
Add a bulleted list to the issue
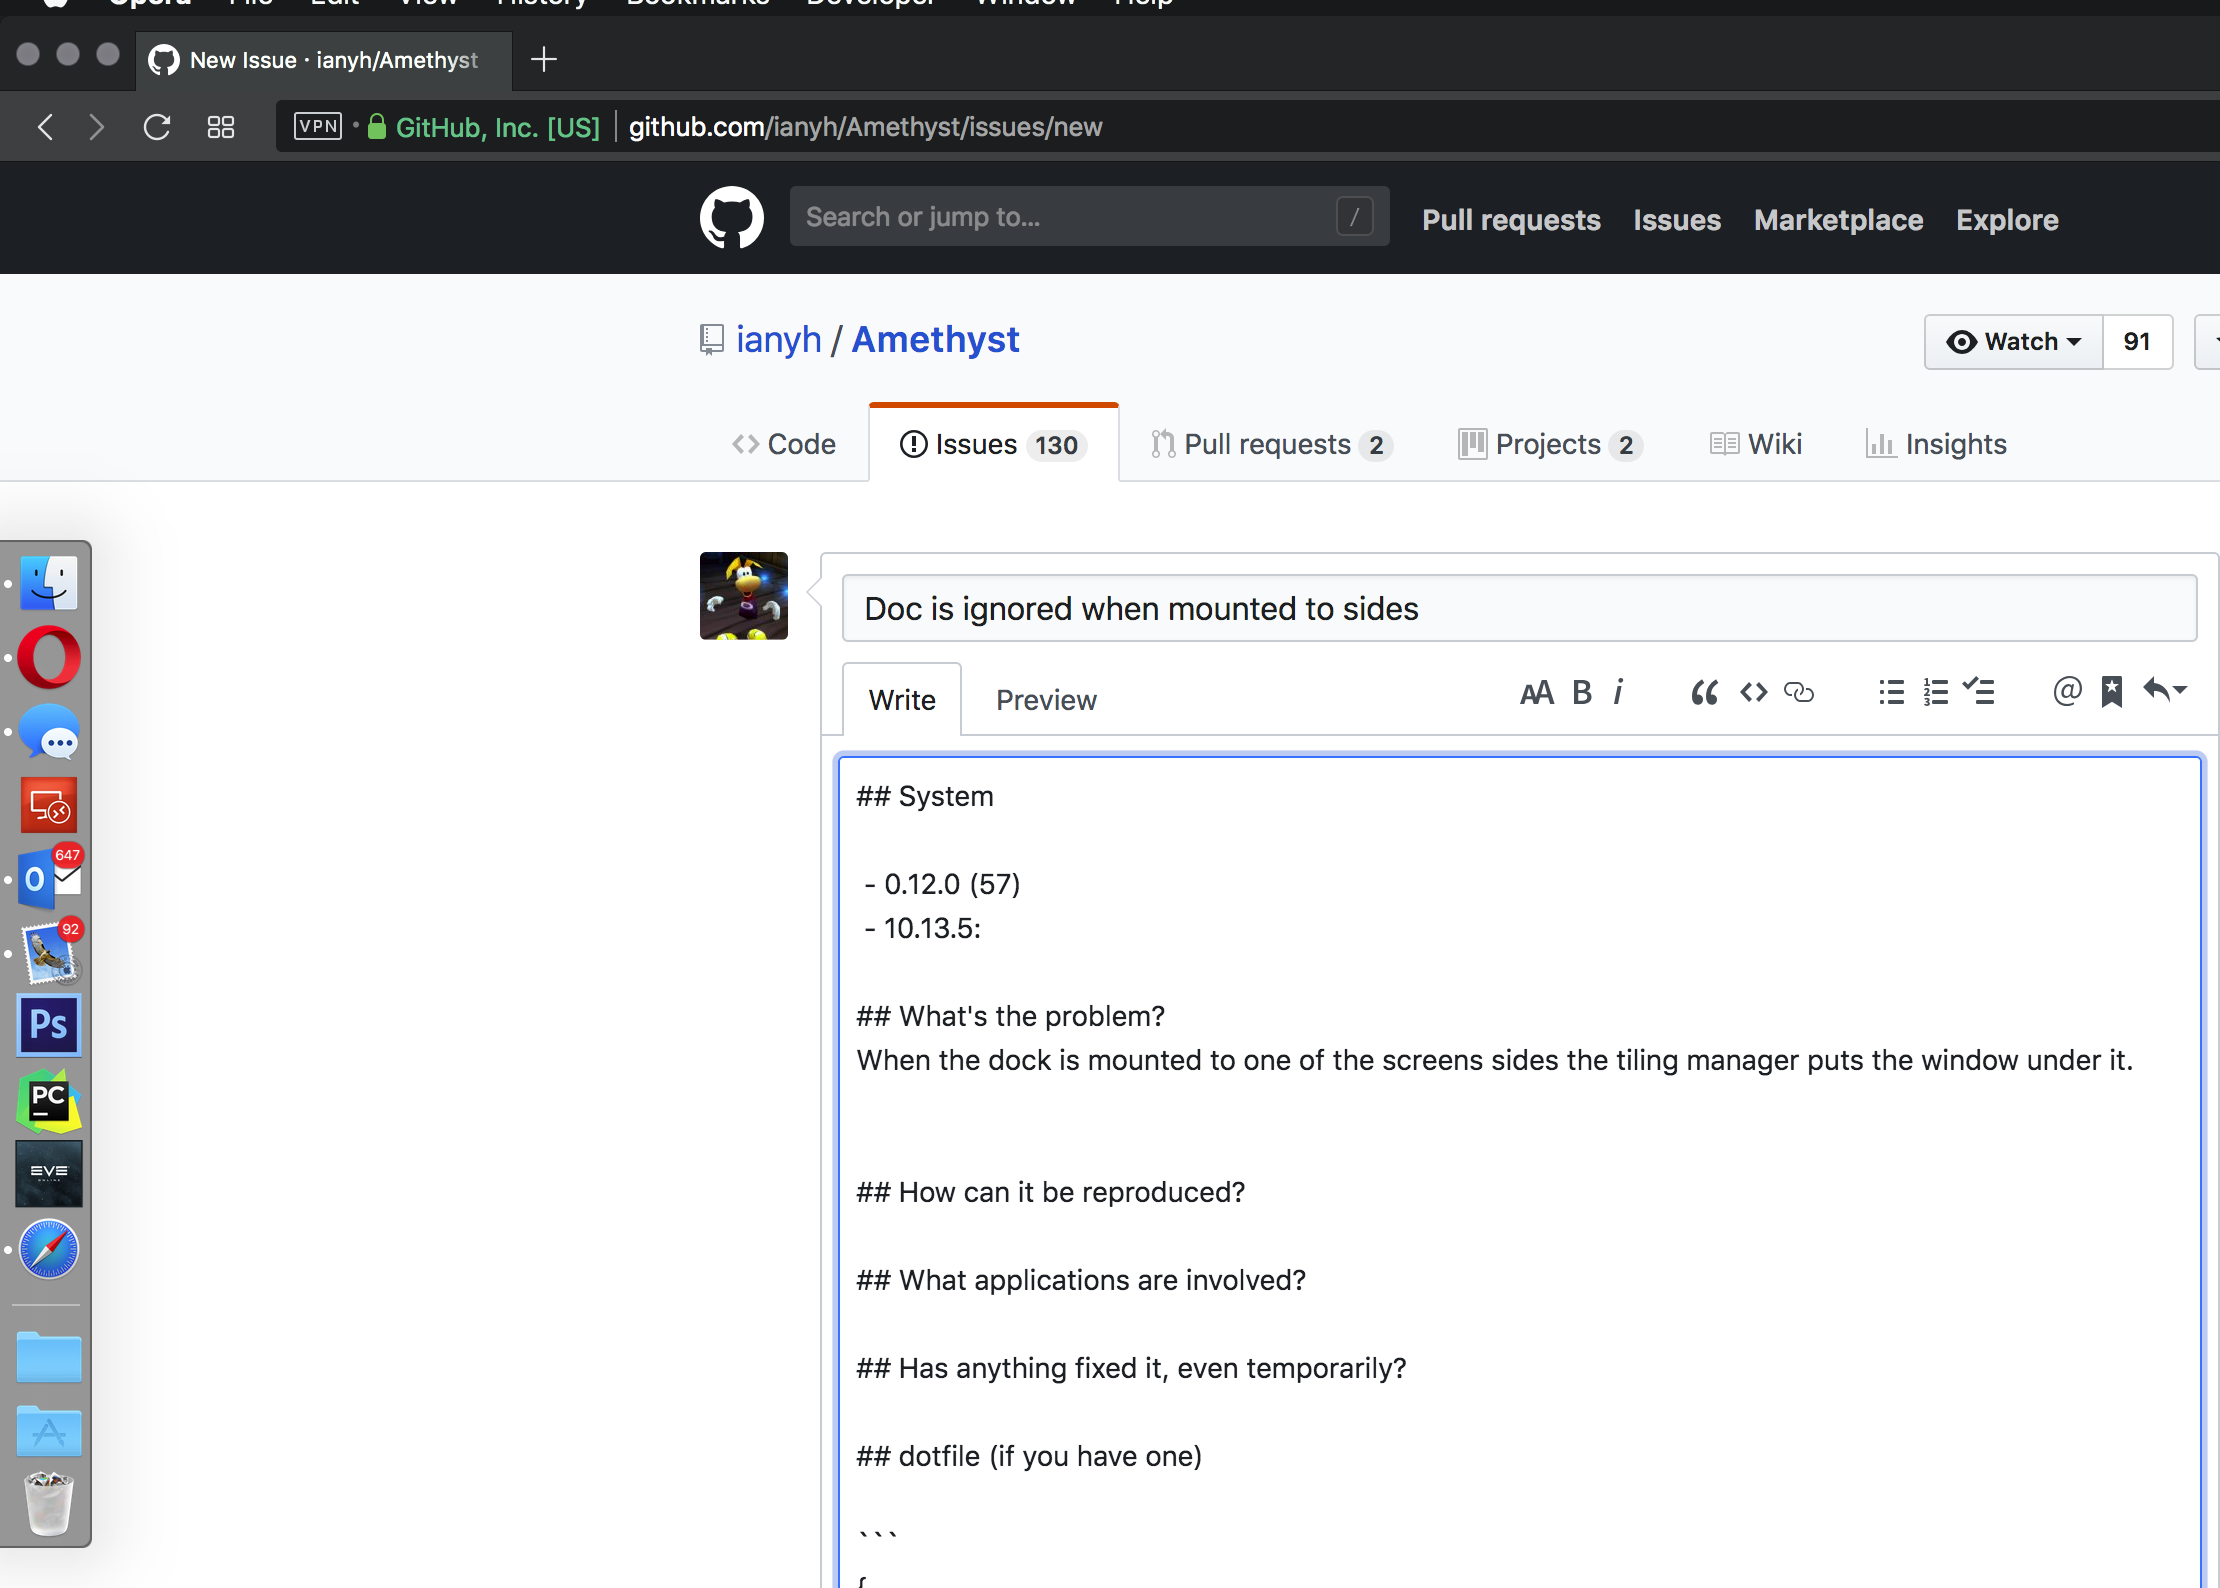coord(1891,691)
